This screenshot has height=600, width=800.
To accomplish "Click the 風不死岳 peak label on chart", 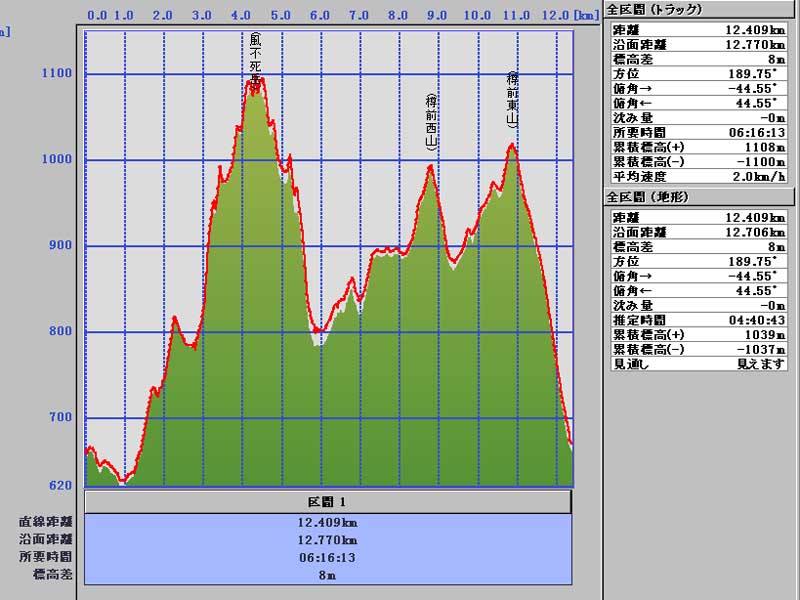I will (256, 60).
